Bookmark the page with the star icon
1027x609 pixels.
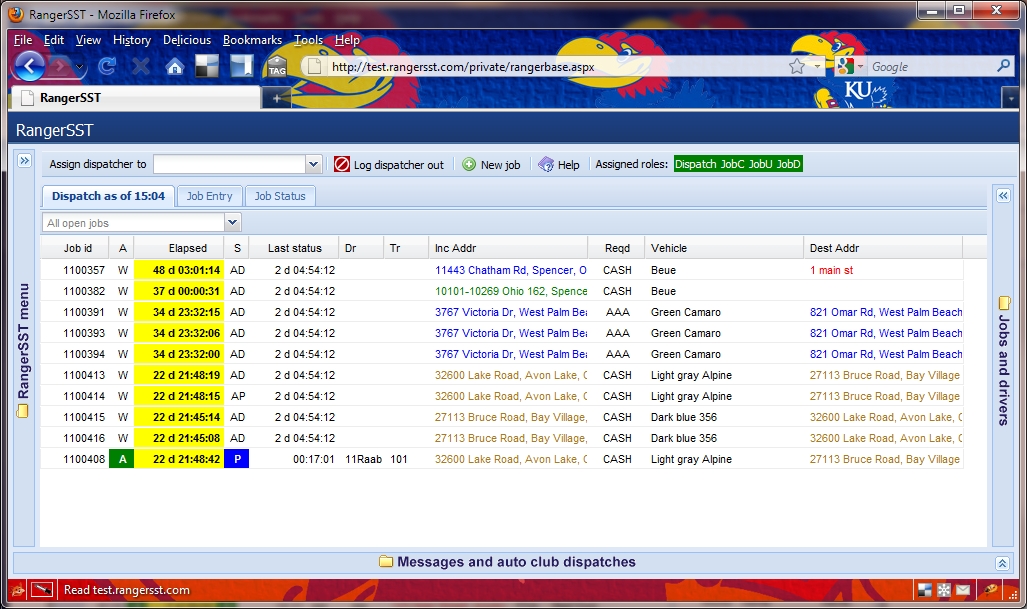click(x=796, y=67)
